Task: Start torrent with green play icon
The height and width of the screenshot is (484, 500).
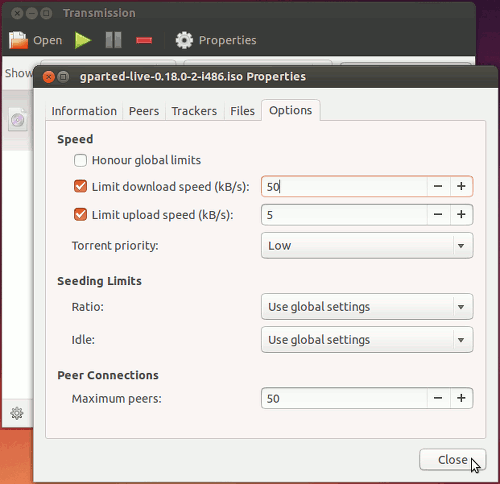Action: click(83, 40)
